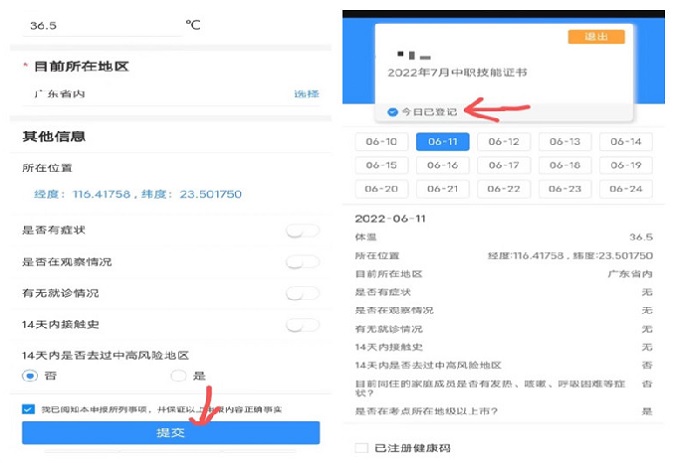
Task: Select the 否 radio button
Action: coord(29,375)
